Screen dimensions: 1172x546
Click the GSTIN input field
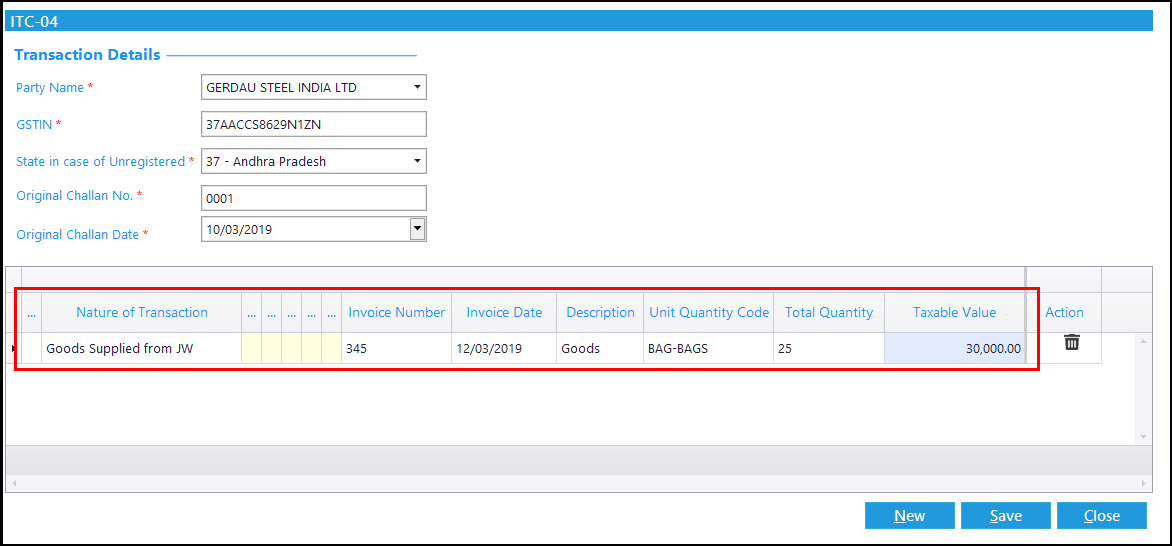point(313,124)
